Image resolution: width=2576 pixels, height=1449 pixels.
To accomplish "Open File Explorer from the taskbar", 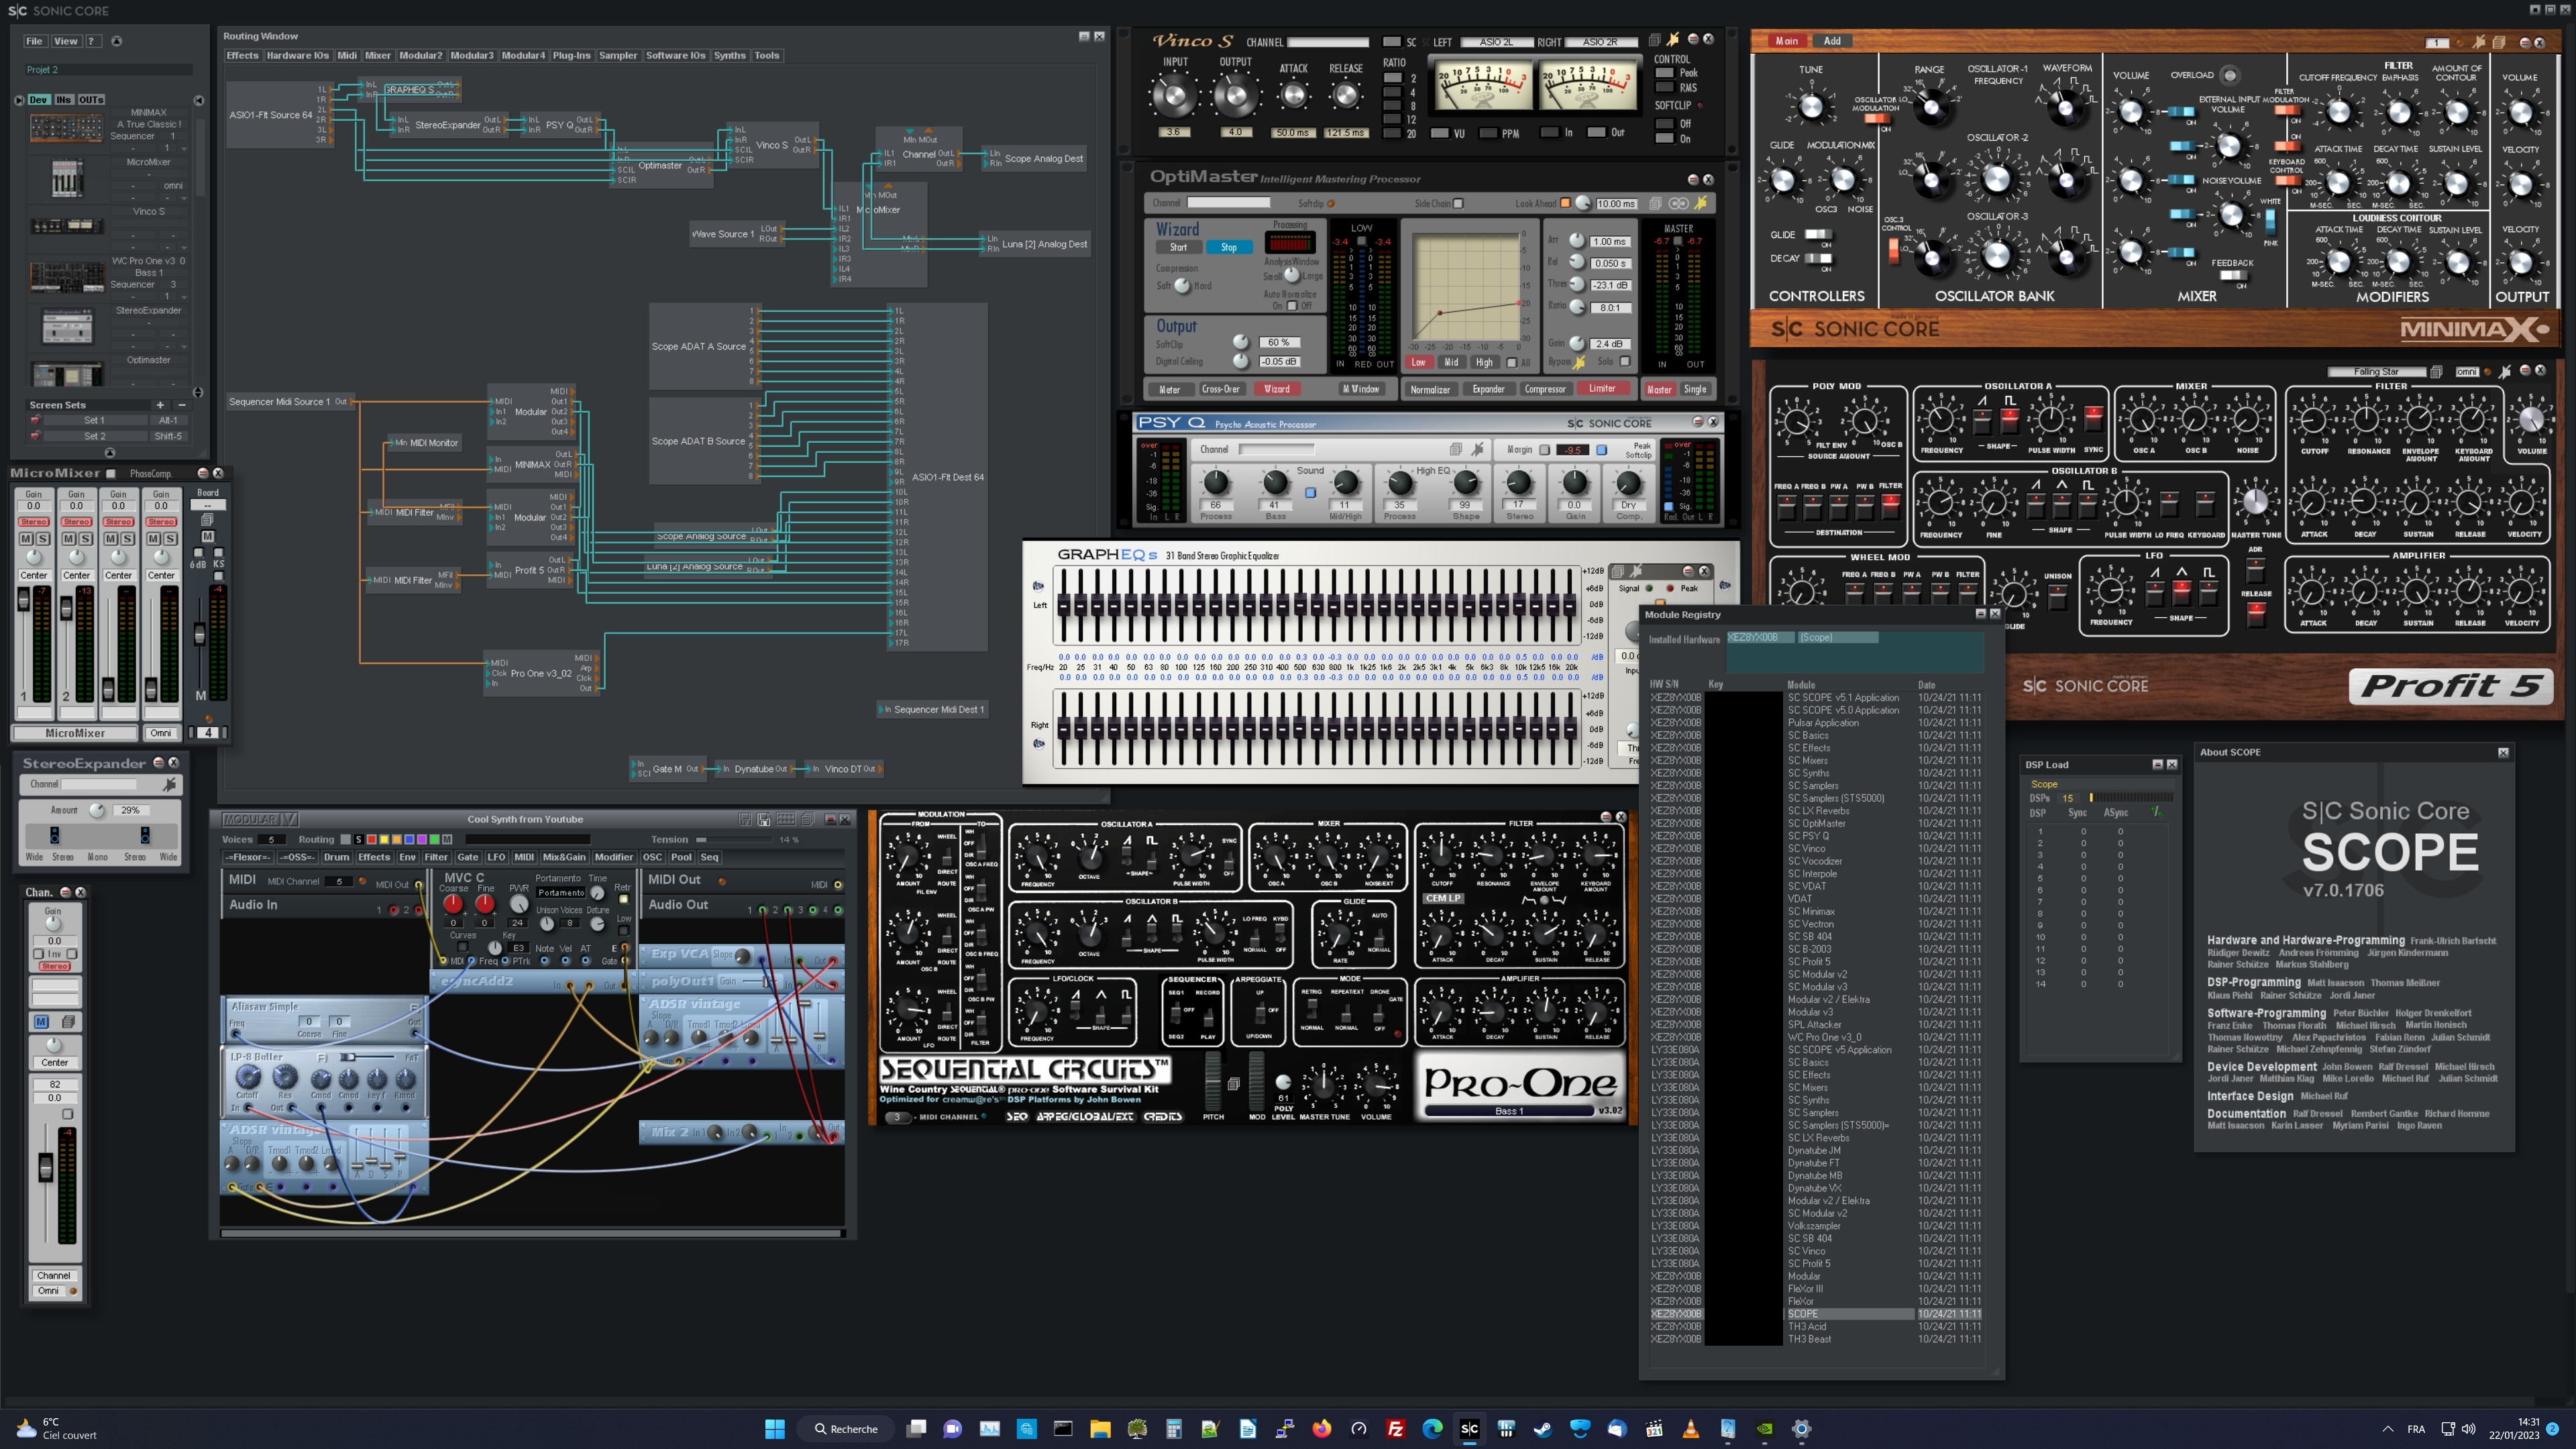I will [1100, 1428].
